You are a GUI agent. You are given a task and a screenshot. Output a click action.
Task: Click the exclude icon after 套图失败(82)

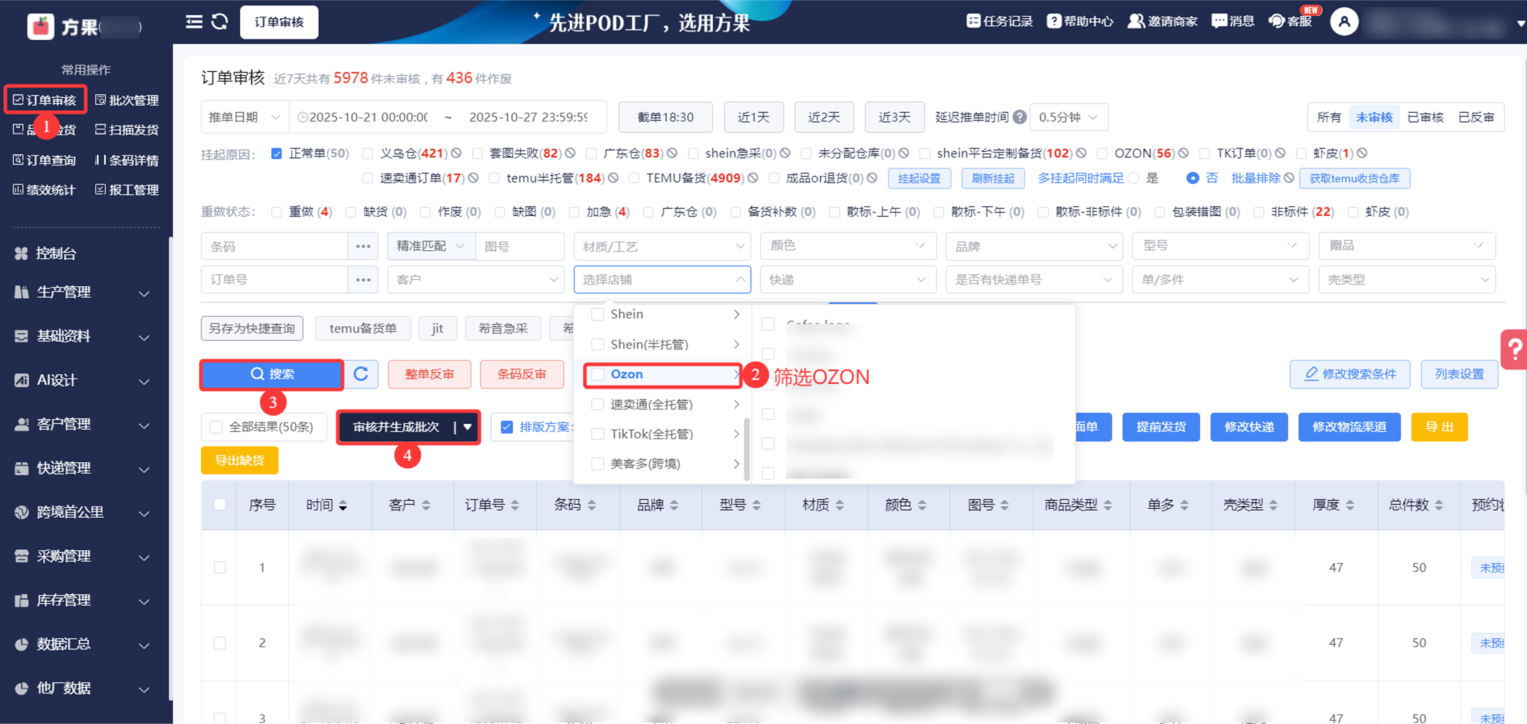(570, 154)
